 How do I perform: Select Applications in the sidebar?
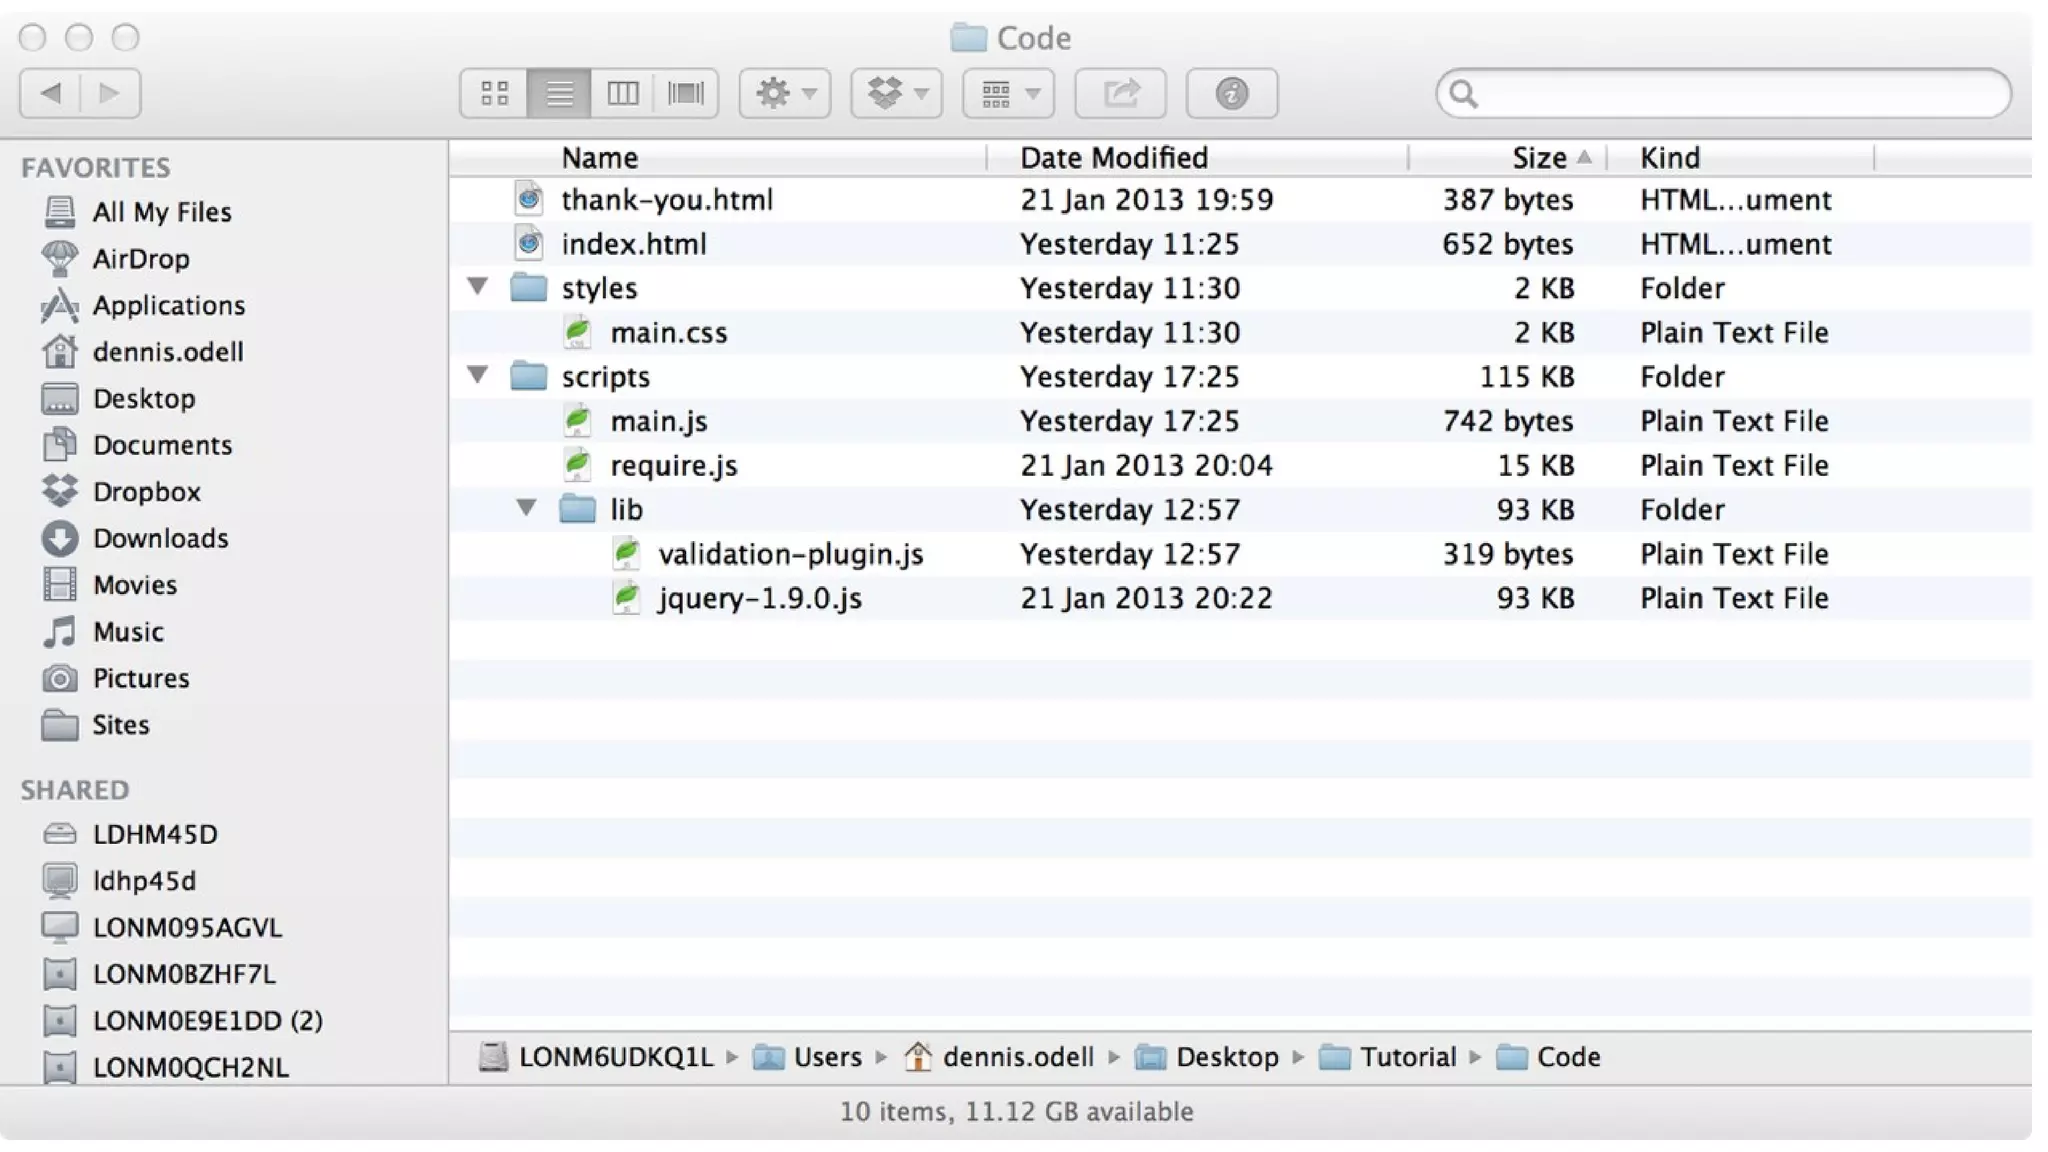[168, 305]
